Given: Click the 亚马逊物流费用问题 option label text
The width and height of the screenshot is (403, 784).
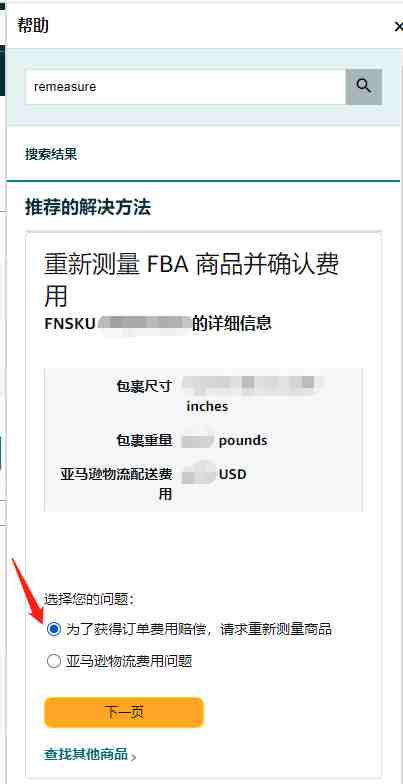Looking at the screenshot, I should tap(129, 662).
